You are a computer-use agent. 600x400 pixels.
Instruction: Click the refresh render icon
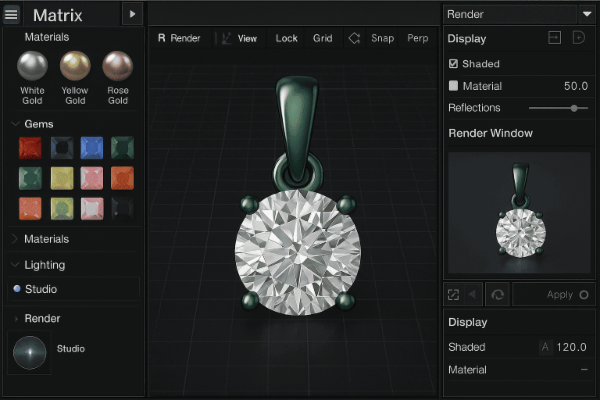497,295
